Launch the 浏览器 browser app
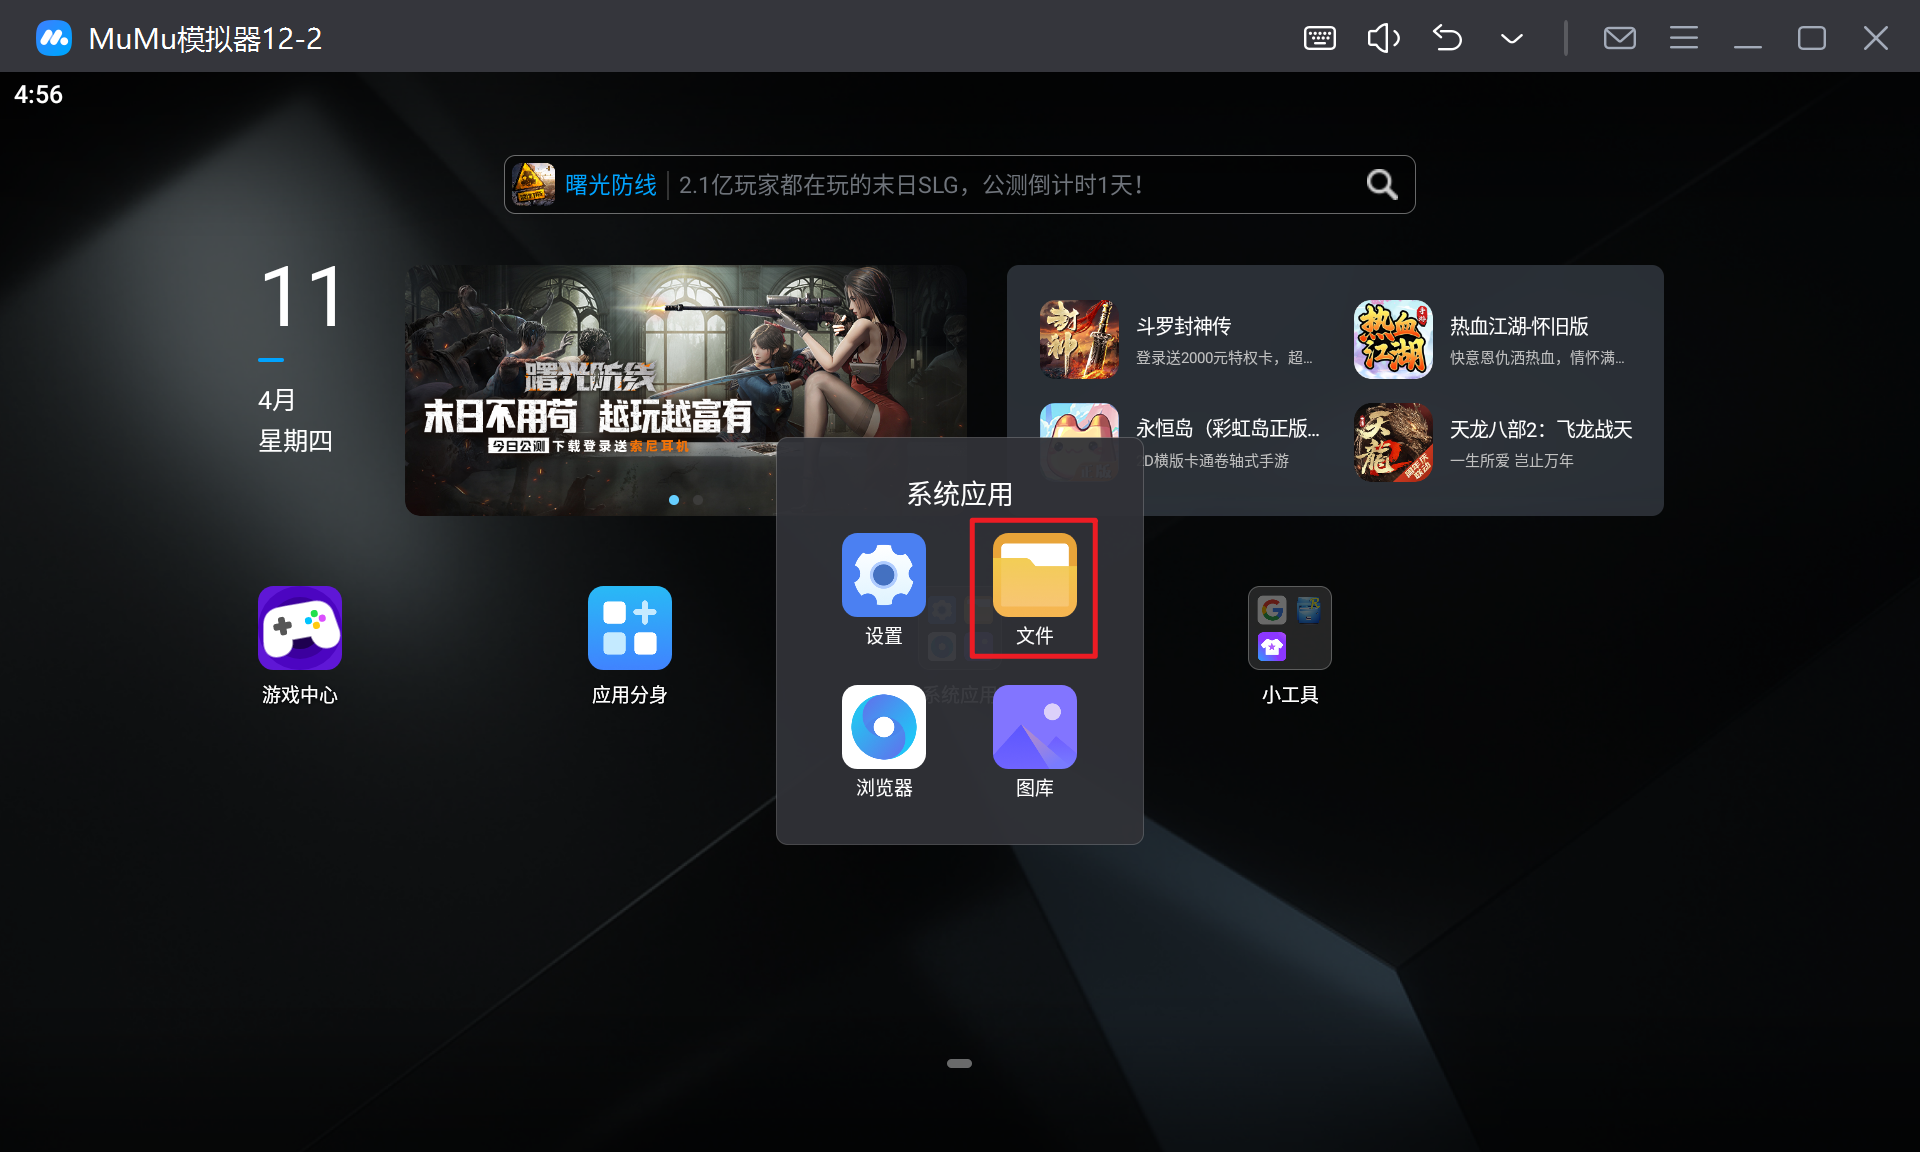The height and width of the screenshot is (1152, 1920). click(x=883, y=727)
